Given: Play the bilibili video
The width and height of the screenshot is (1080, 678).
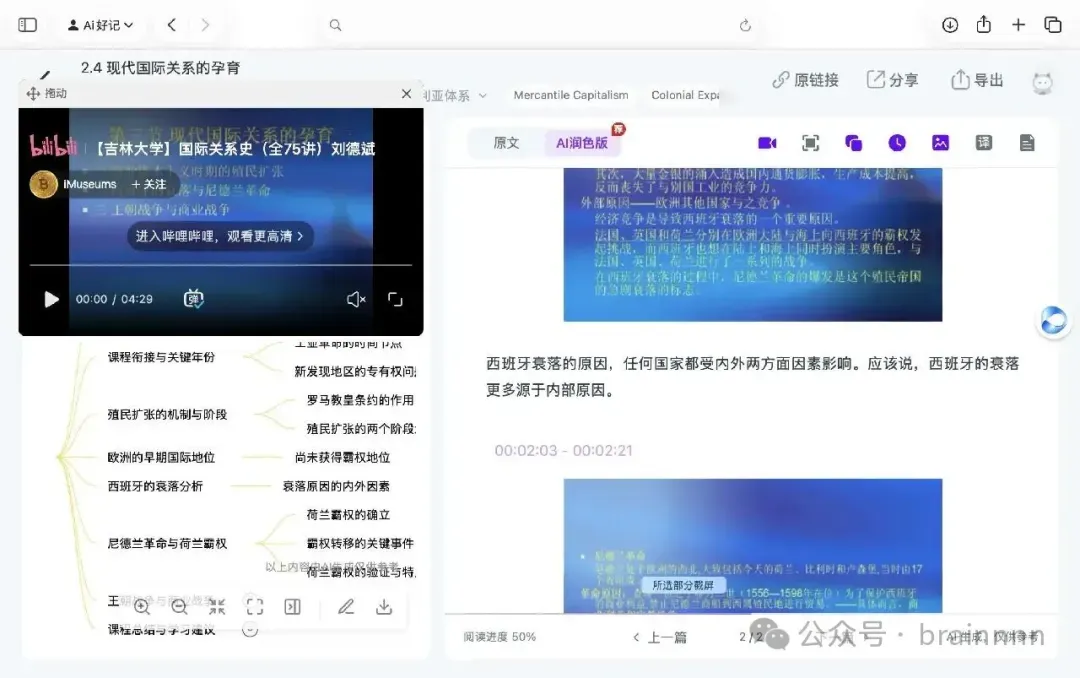Looking at the screenshot, I should pyautogui.click(x=51, y=299).
